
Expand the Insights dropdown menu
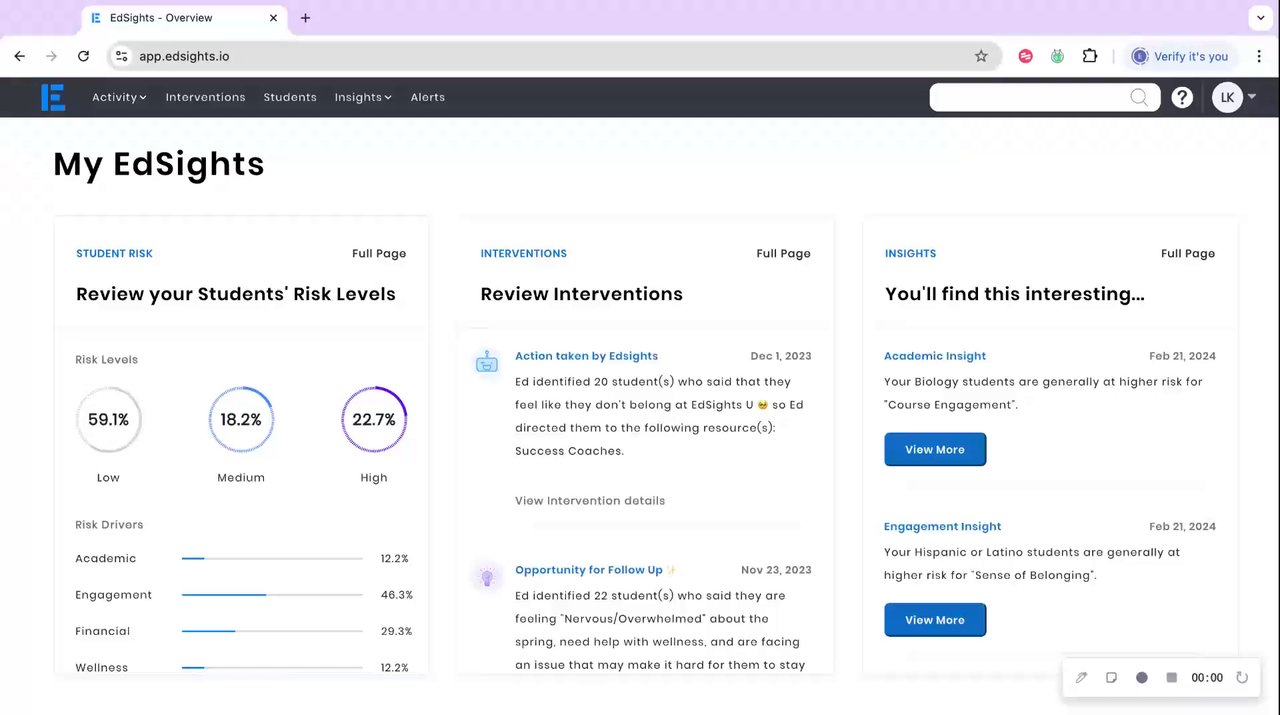pos(363,97)
